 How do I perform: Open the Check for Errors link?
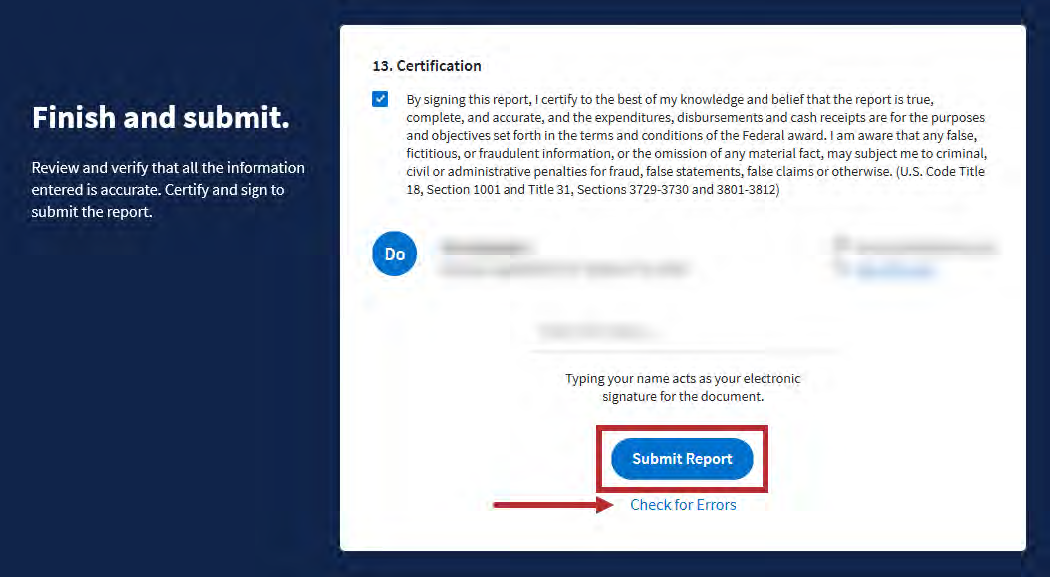point(683,505)
